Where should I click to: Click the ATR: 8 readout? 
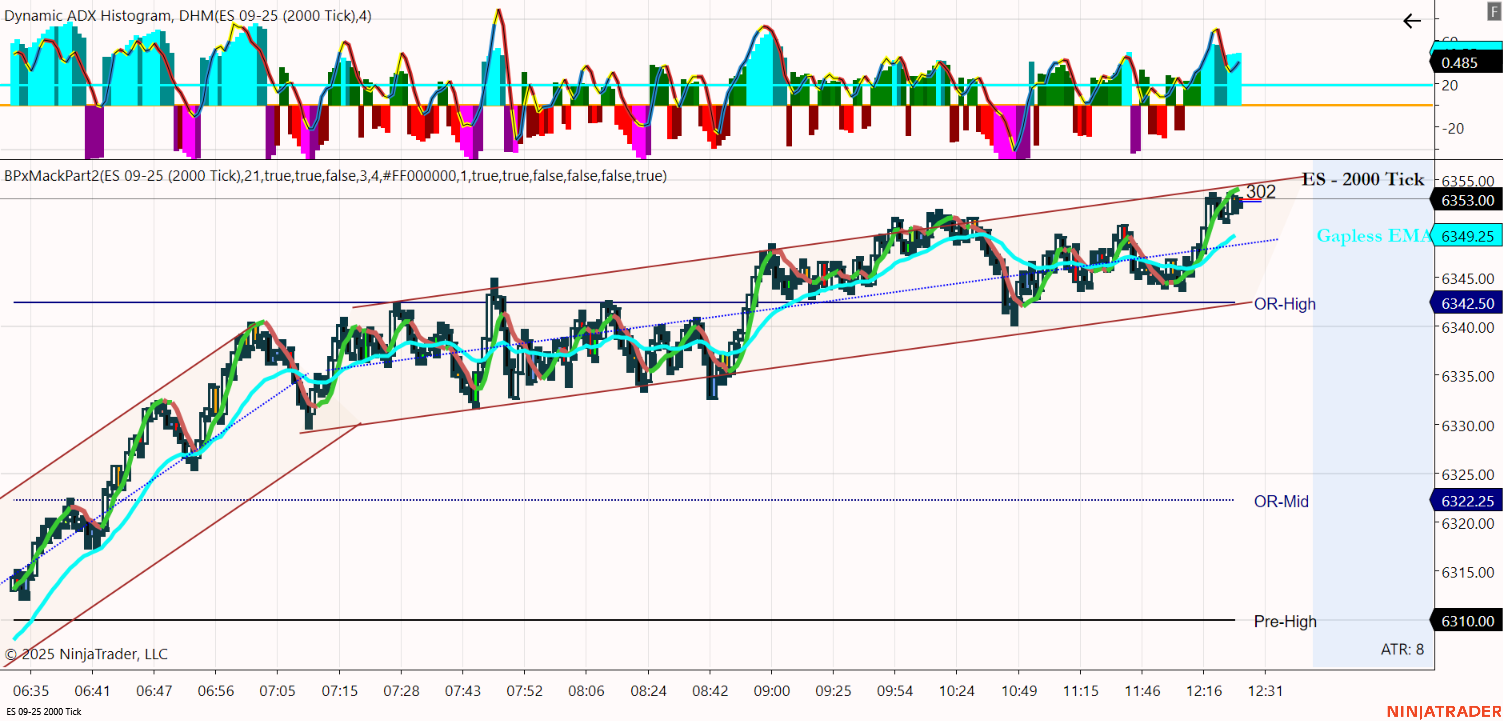pyautogui.click(x=1402, y=649)
